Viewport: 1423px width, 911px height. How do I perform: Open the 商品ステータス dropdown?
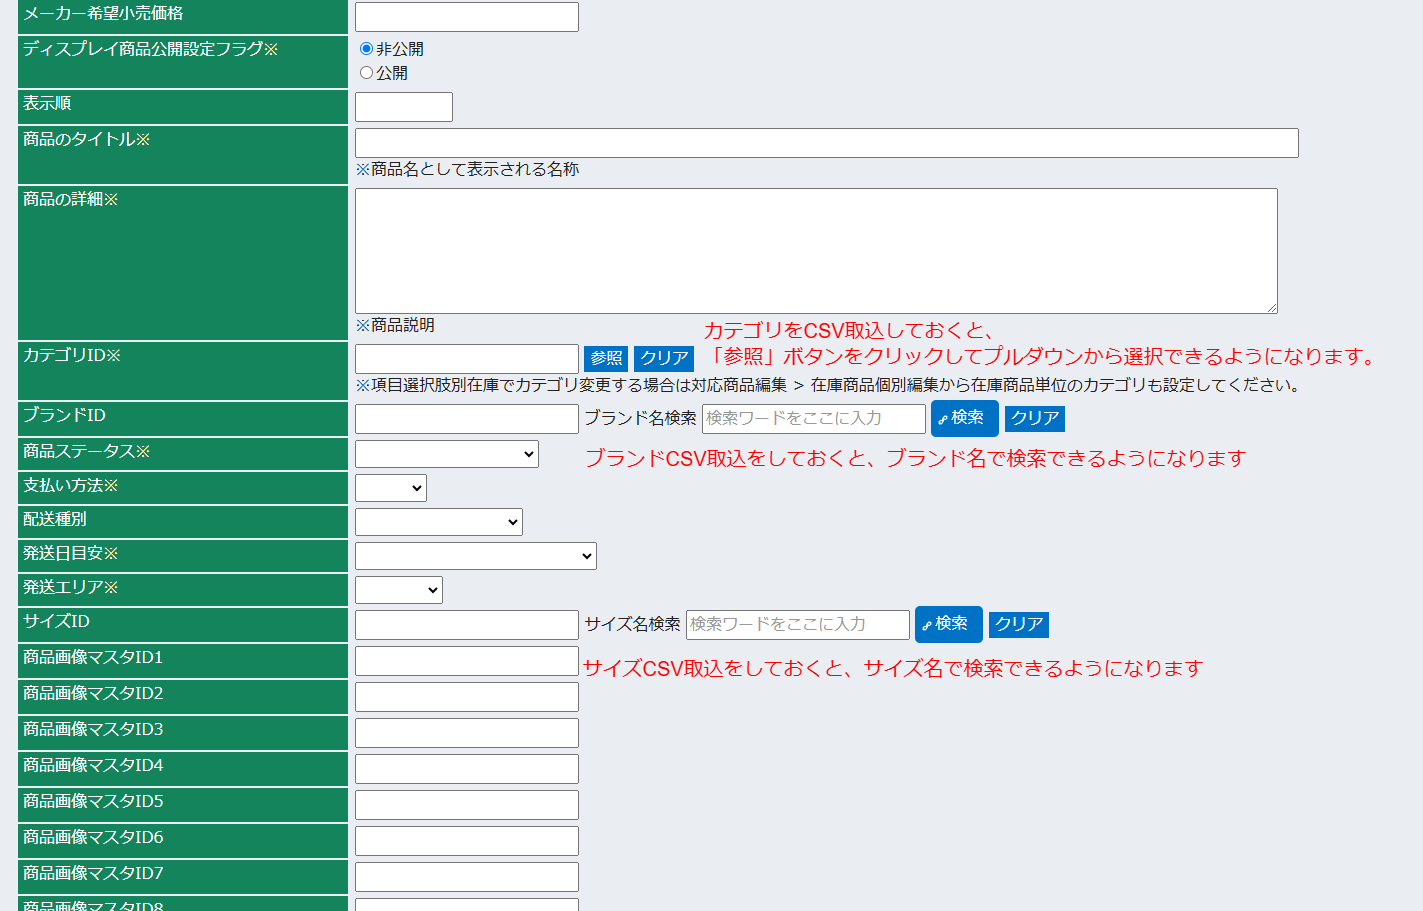pos(447,454)
